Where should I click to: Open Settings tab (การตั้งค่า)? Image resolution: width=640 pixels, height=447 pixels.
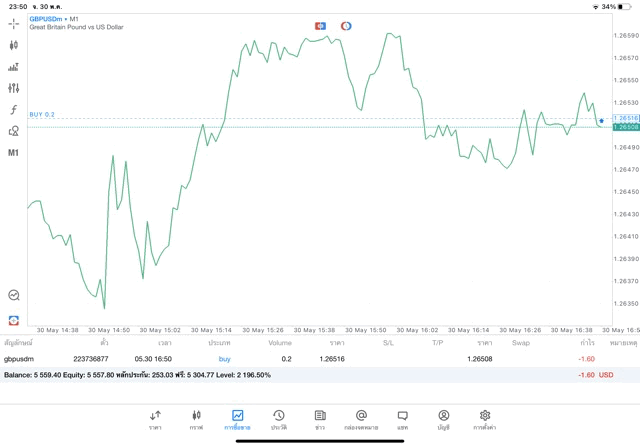485,419
